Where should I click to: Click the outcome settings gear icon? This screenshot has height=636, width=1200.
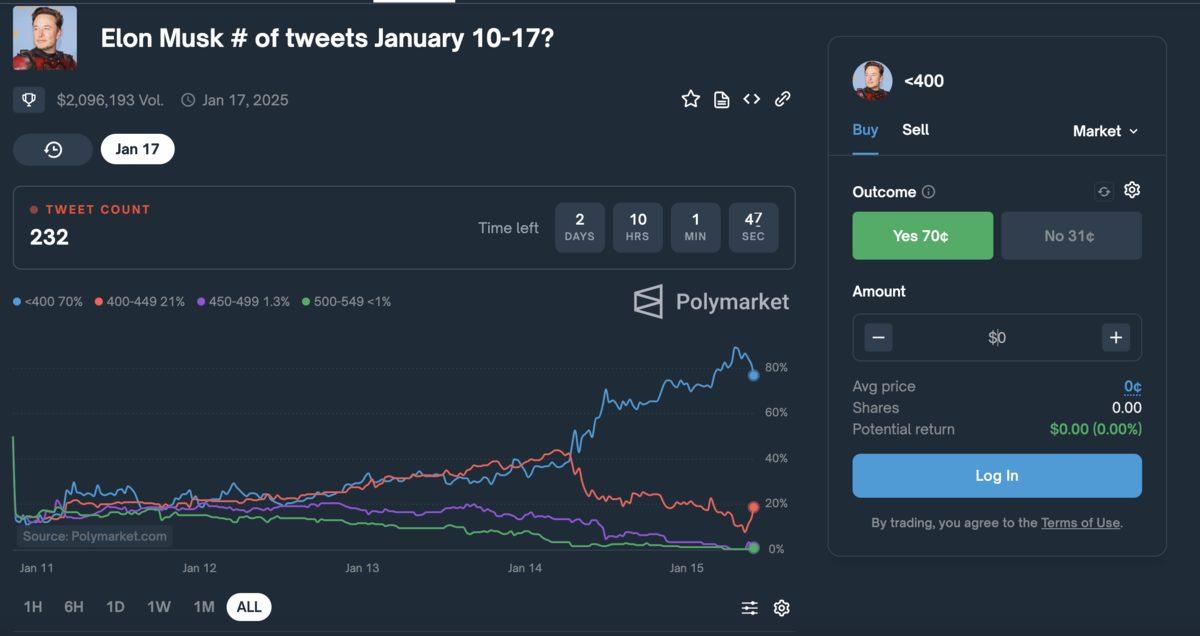(x=1132, y=190)
